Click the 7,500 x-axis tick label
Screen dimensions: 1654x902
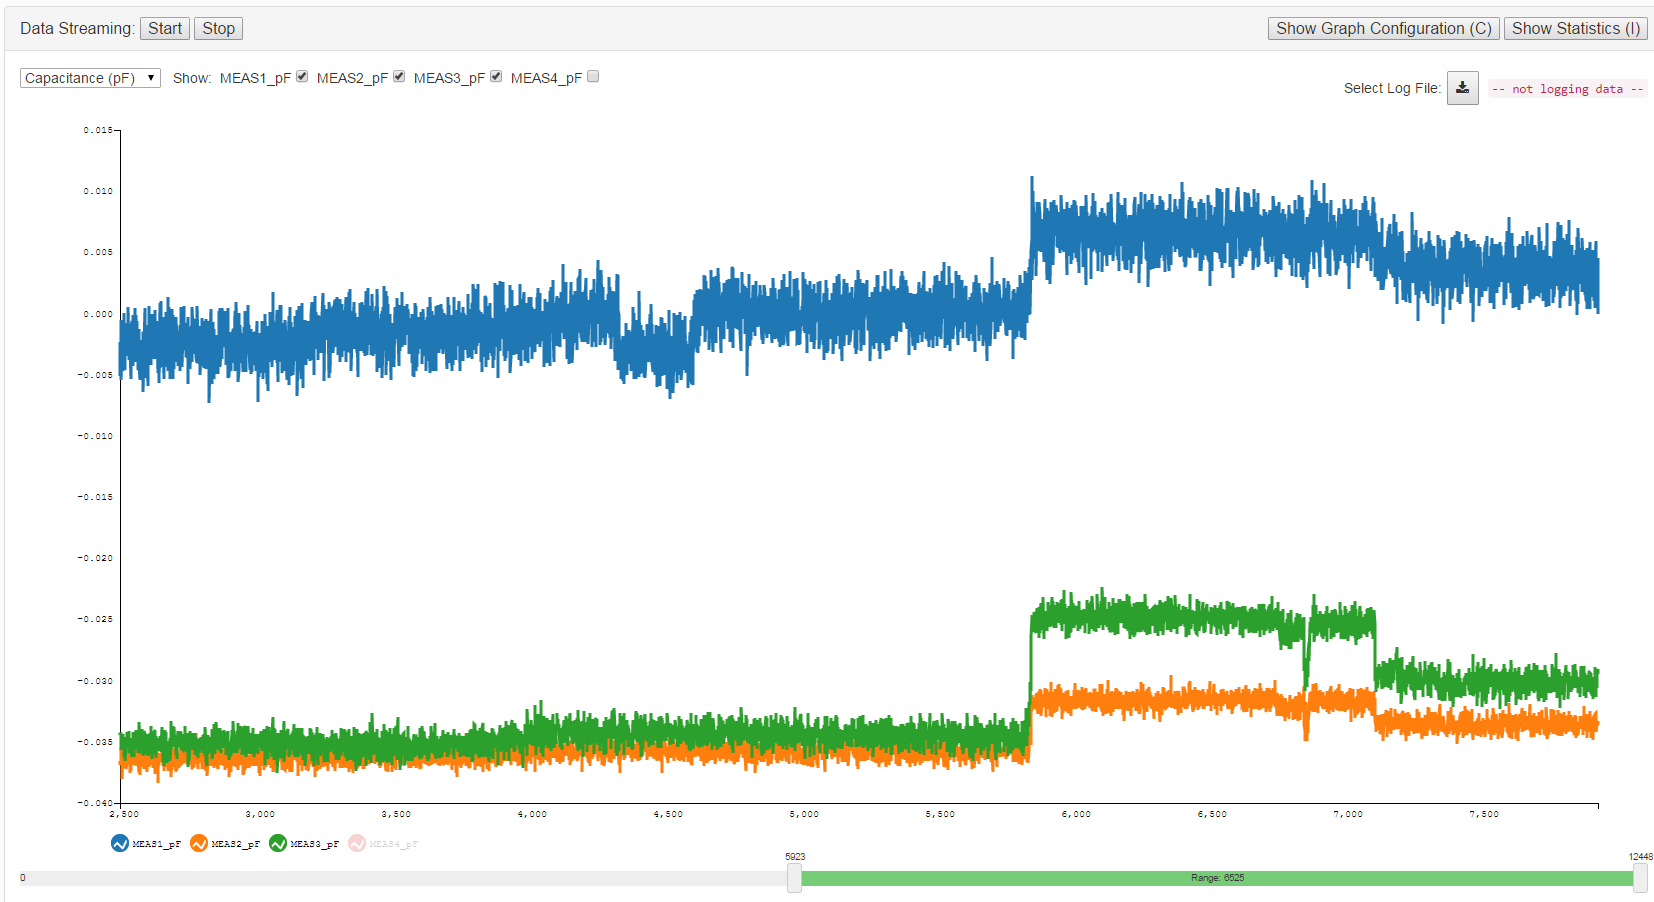pos(1484,814)
